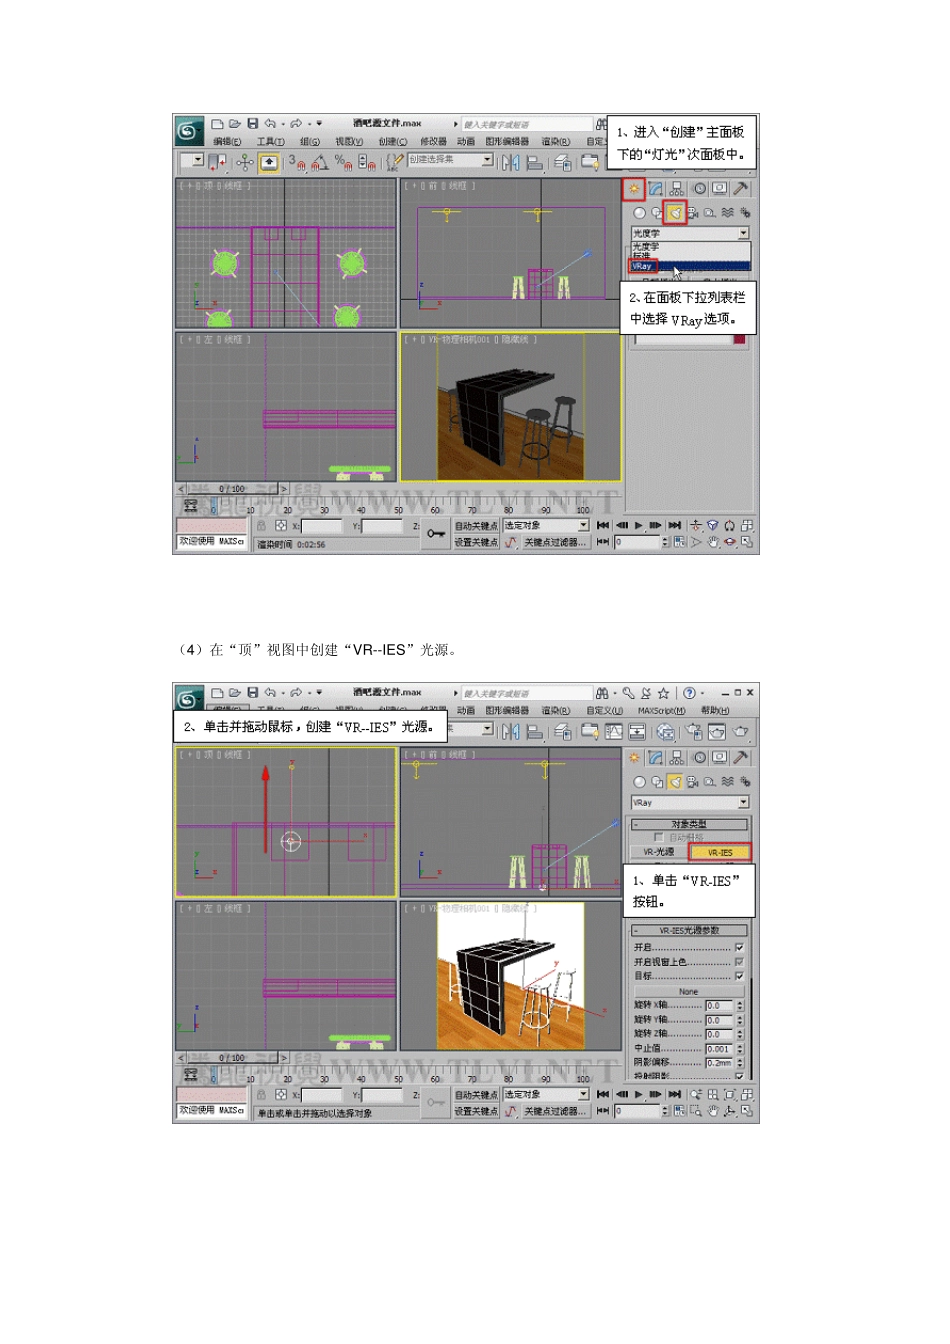Click the Open file icon in the lower screenshot
The width and height of the screenshot is (950, 1344).
click(x=235, y=692)
